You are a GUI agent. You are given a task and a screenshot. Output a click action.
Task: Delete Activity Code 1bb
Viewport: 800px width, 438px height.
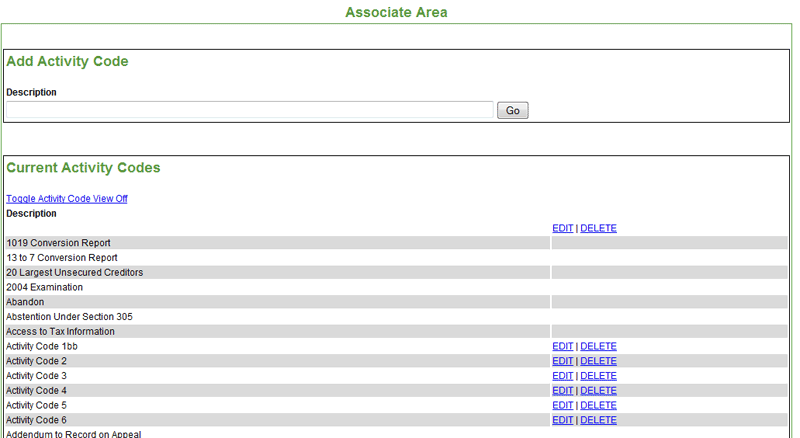click(598, 346)
